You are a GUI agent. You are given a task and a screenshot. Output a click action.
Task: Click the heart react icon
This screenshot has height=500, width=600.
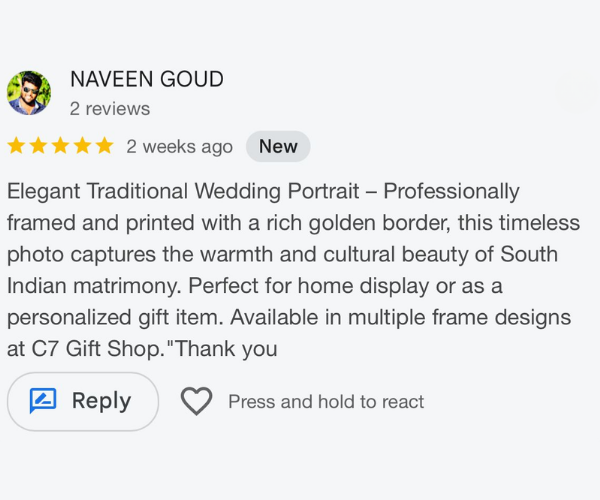coord(196,401)
